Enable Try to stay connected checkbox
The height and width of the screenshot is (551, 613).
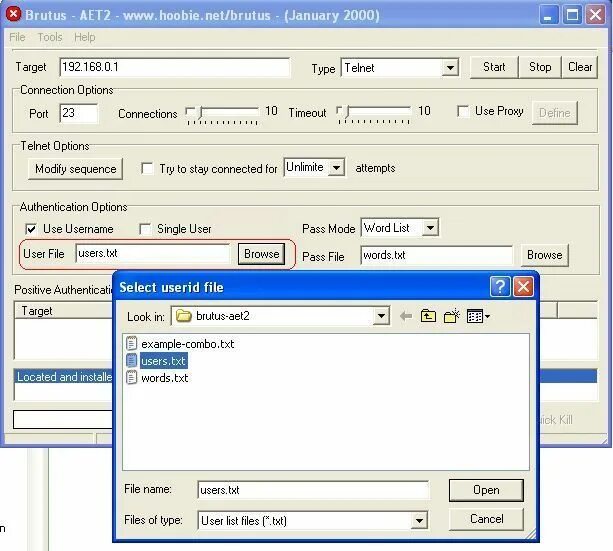[147, 169]
